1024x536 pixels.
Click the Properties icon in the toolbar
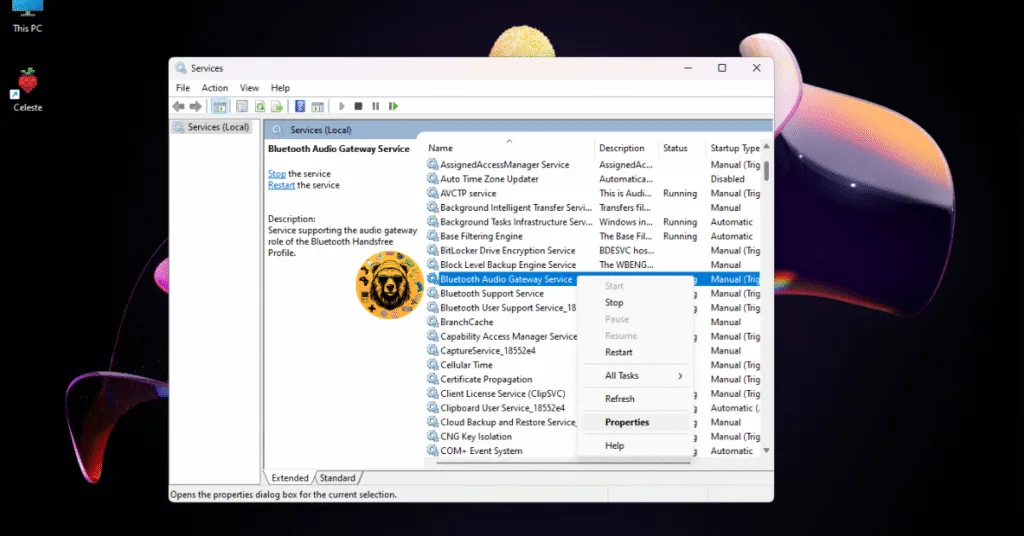241,106
